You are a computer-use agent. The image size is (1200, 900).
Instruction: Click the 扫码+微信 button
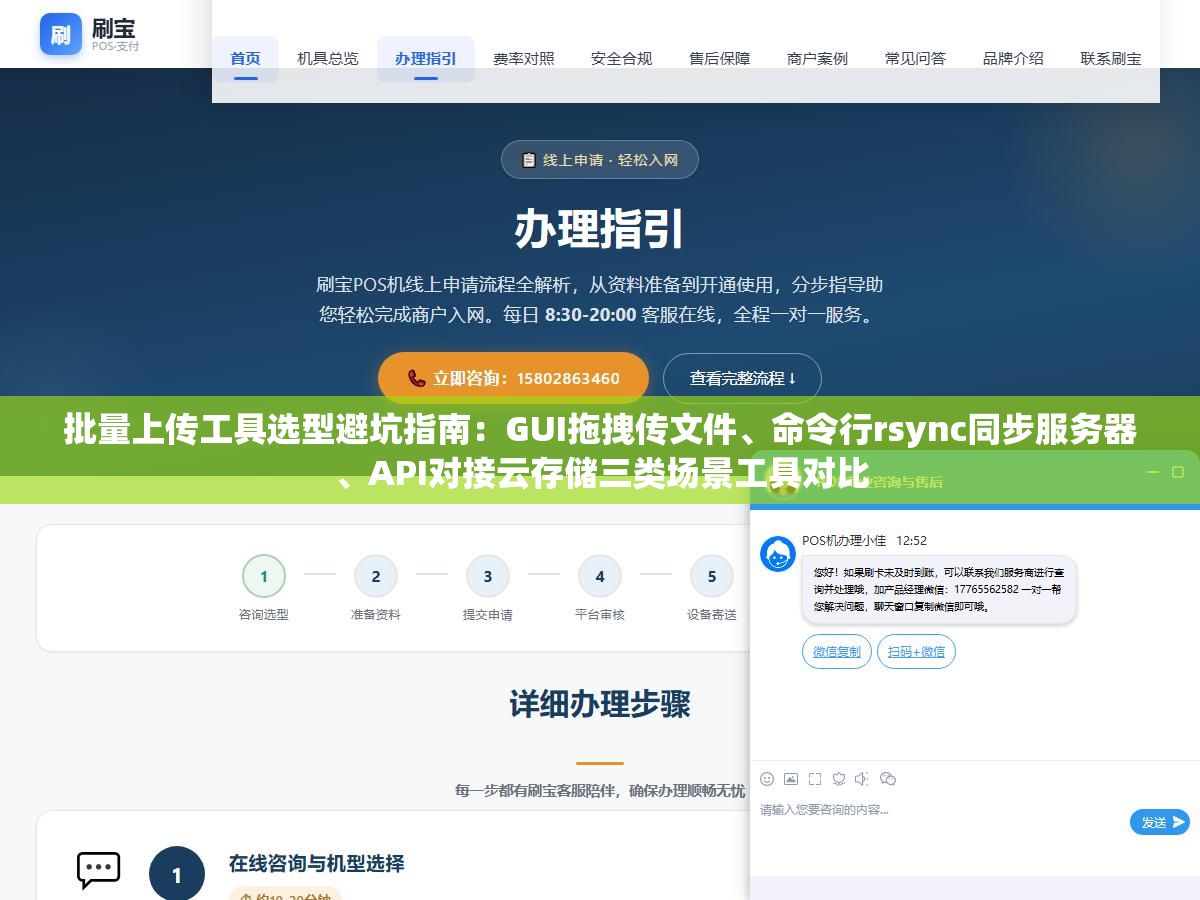click(x=916, y=651)
